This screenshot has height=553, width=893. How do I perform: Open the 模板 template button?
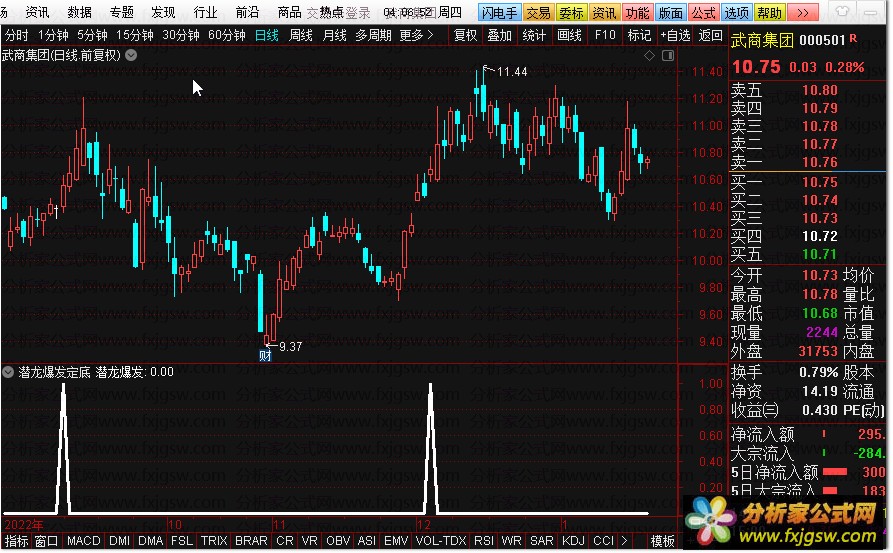click(662, 540)
